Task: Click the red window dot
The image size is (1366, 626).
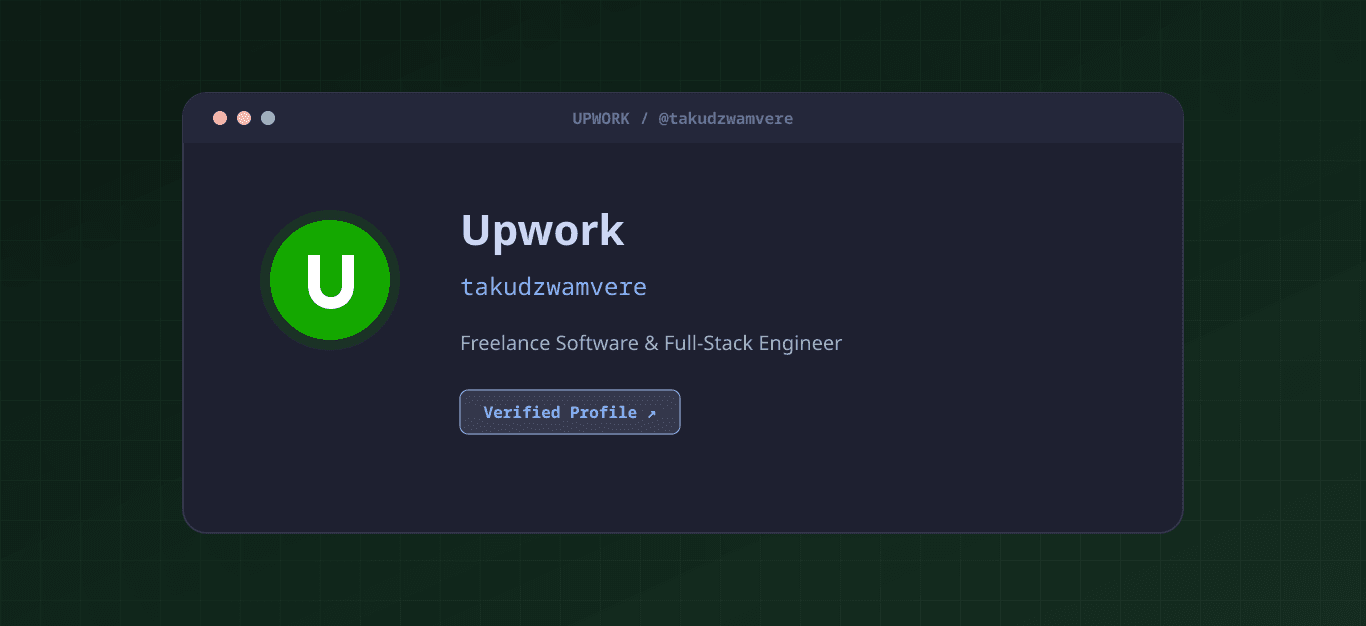Action: (220, 118)
